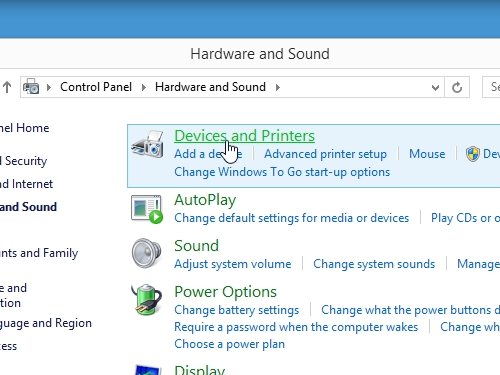Open the Power Options heading
Viewport: 500px width, 375px height.
pos(225,292)
